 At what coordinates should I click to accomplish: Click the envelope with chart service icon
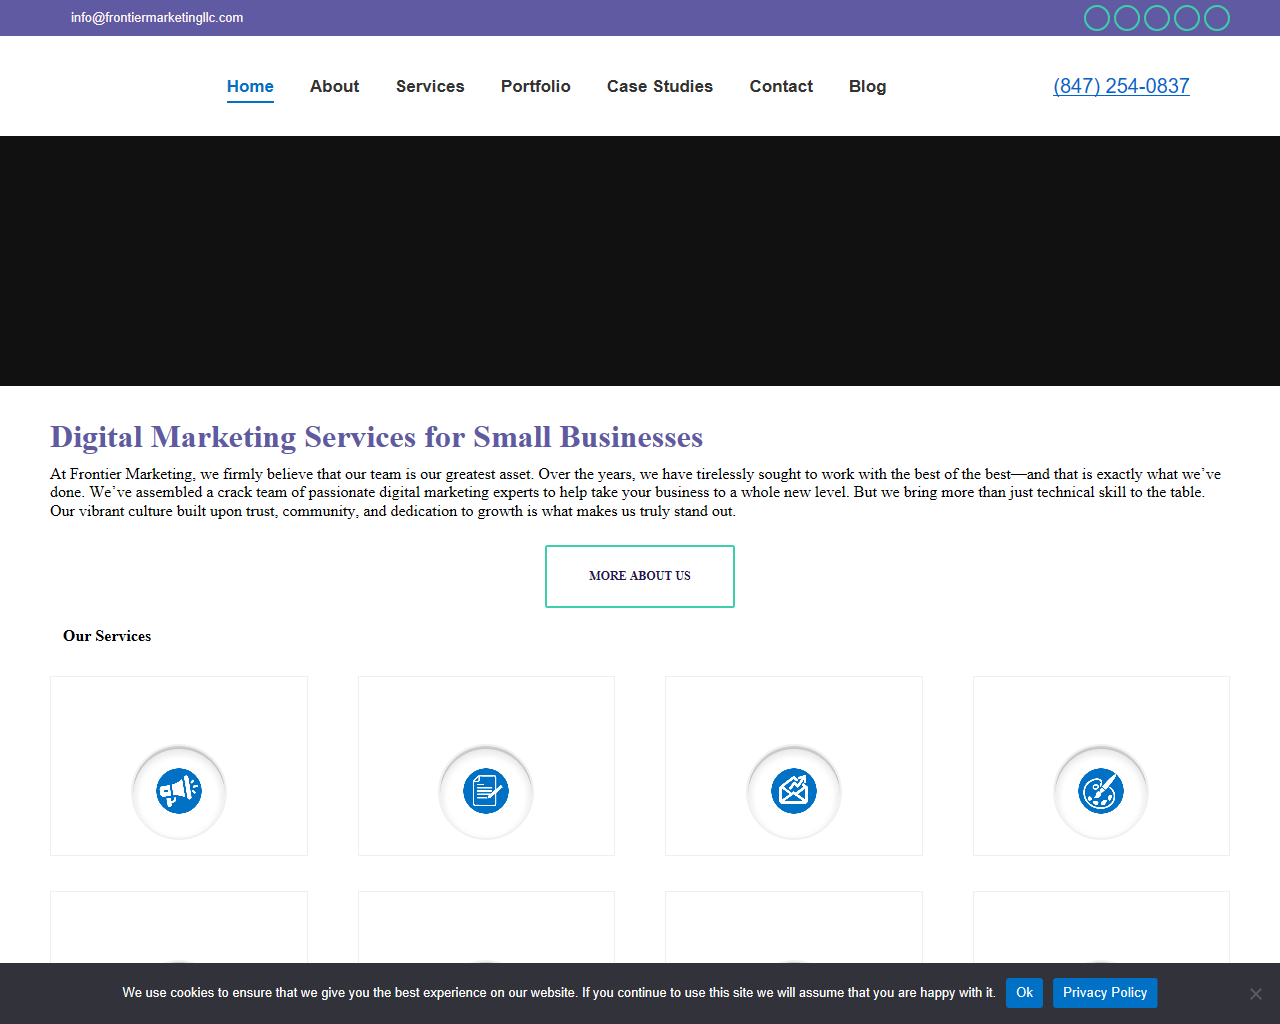click(x=794, y=791)
